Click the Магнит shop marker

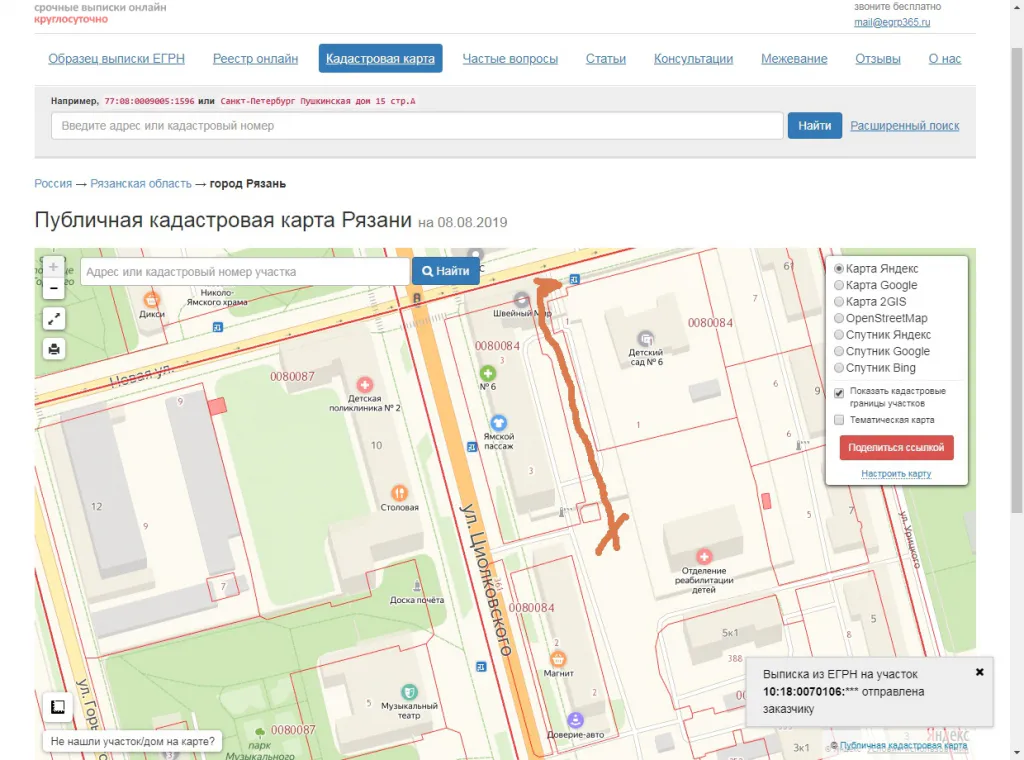pyautogui.click(x=559, y=658)
